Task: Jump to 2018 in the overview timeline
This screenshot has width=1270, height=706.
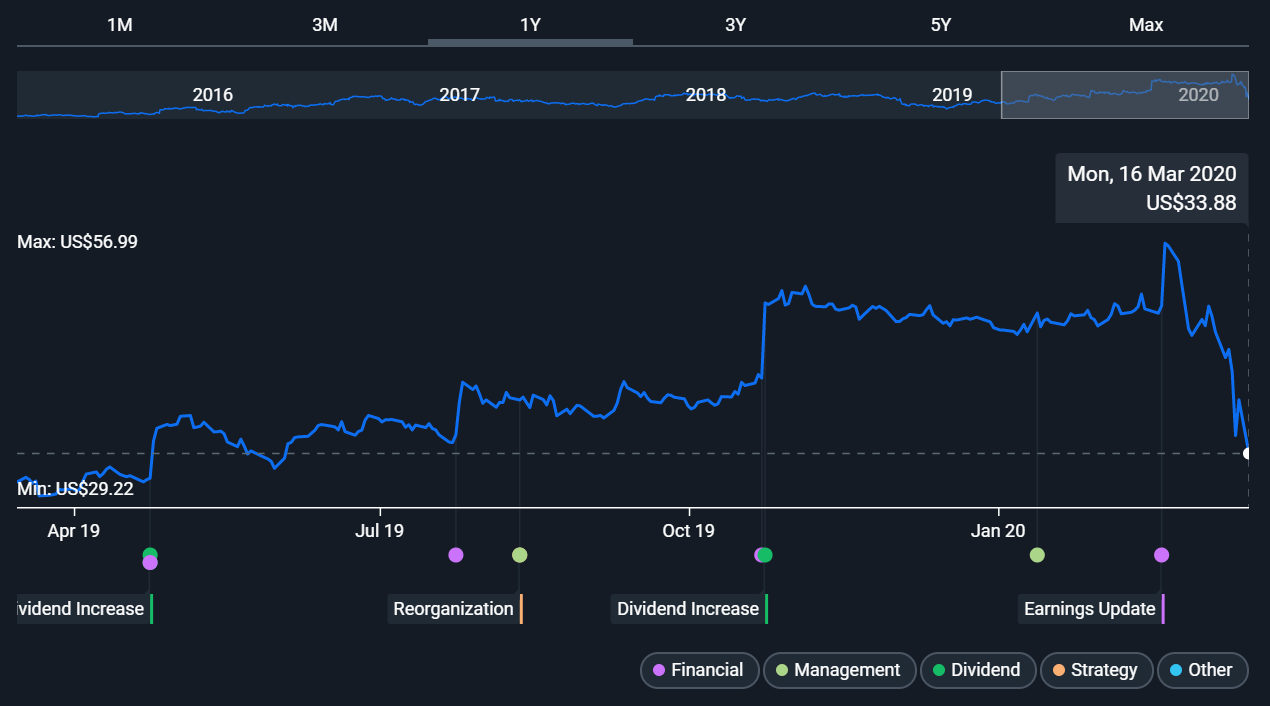Action: (706, 95)
